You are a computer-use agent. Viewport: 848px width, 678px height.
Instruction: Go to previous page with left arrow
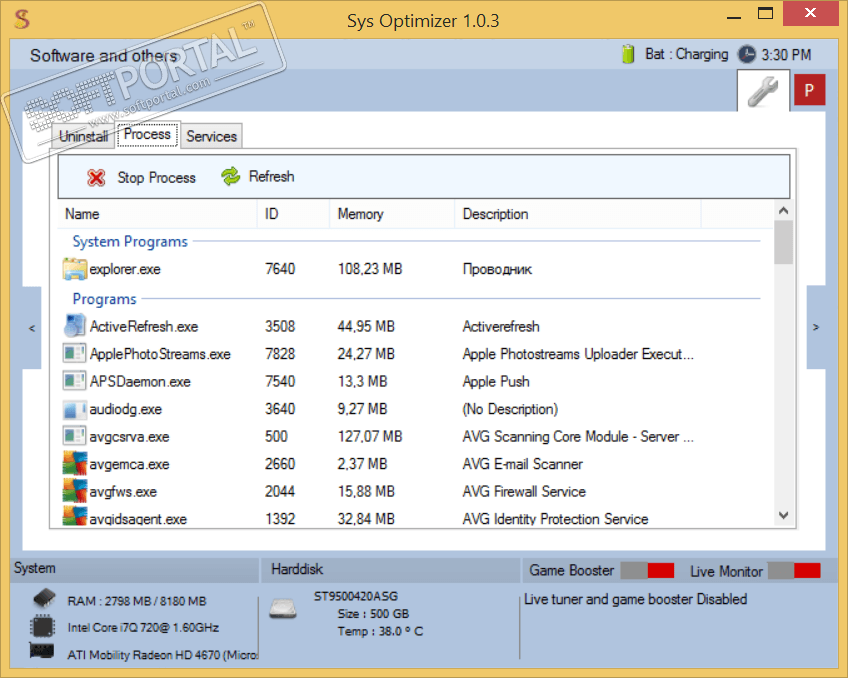32,328
